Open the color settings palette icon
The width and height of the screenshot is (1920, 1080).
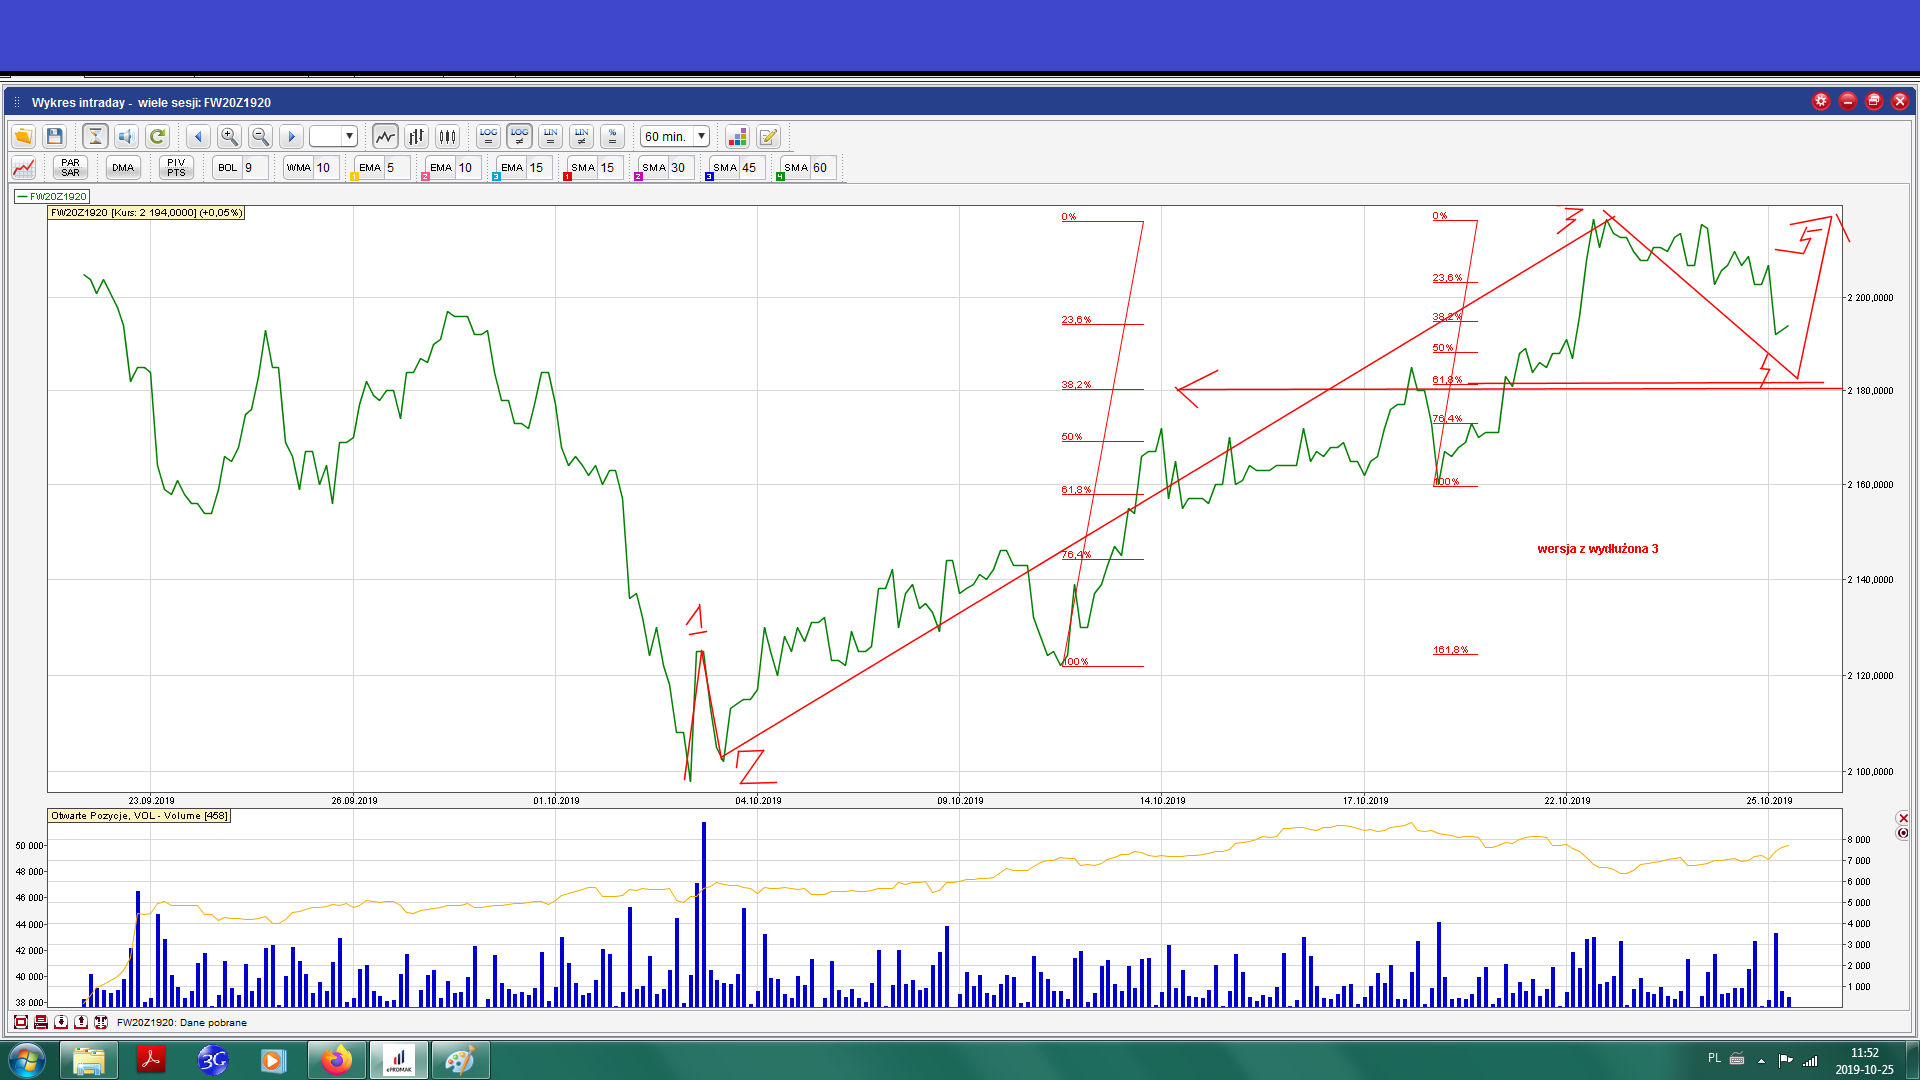point(737,136)
